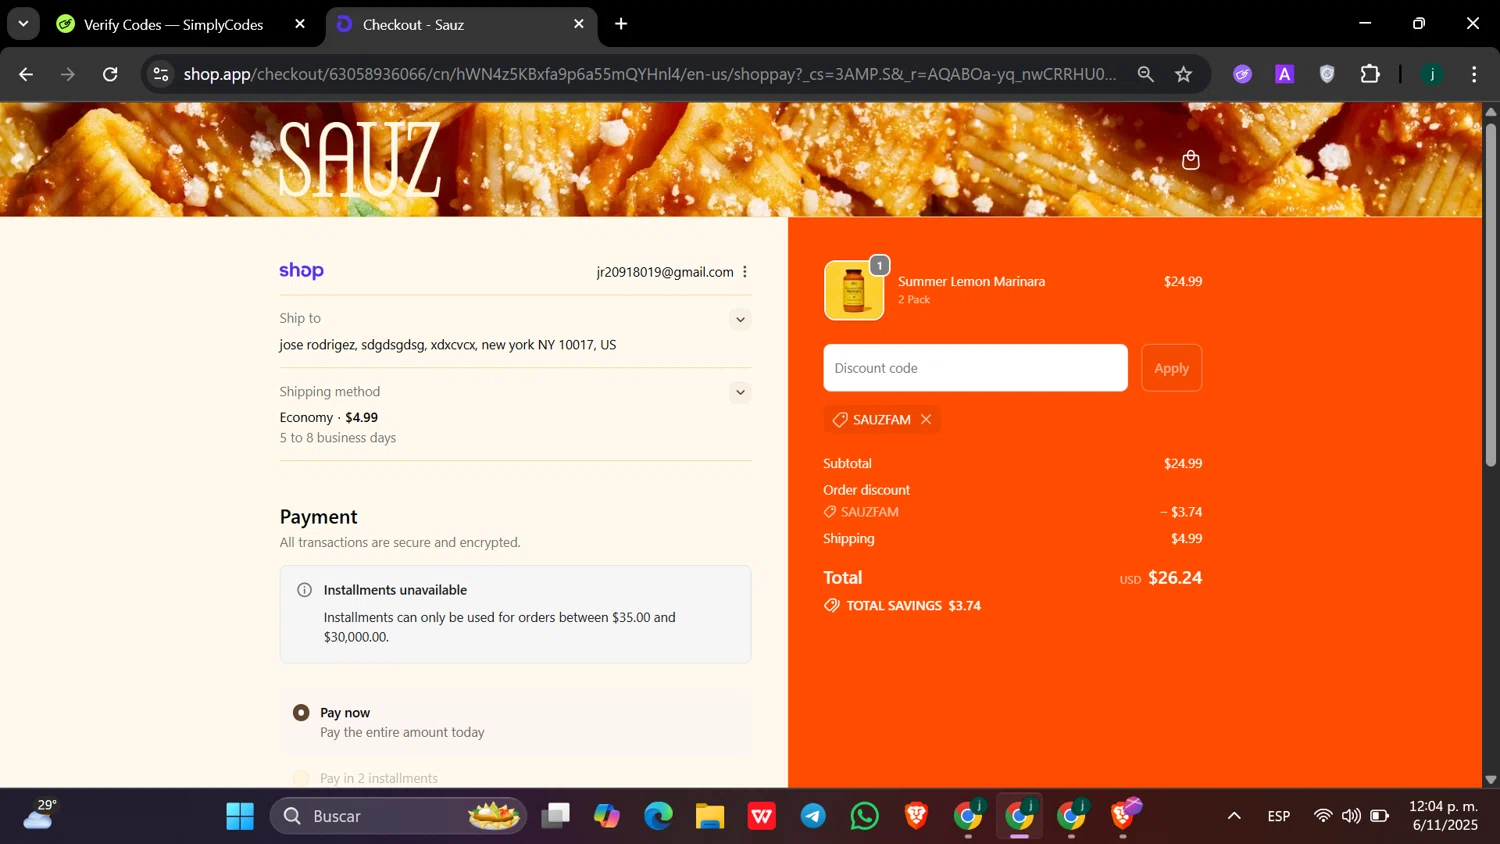Apply the discount code
The image size is (1500, 844).
(x=1172, y=368)
